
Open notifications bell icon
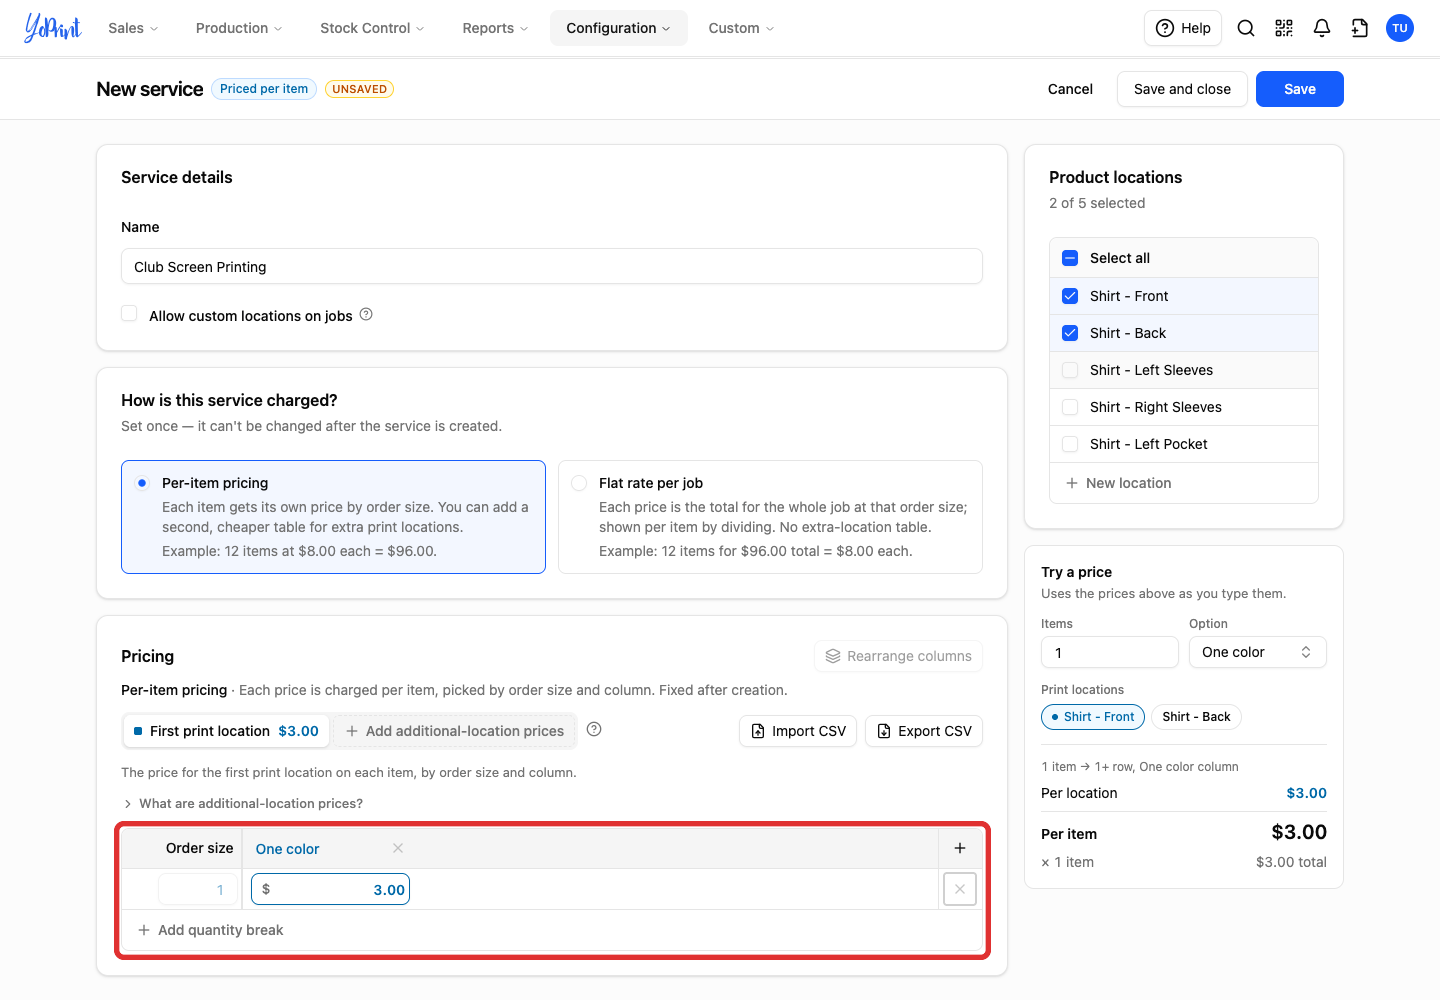point(1322,28)
